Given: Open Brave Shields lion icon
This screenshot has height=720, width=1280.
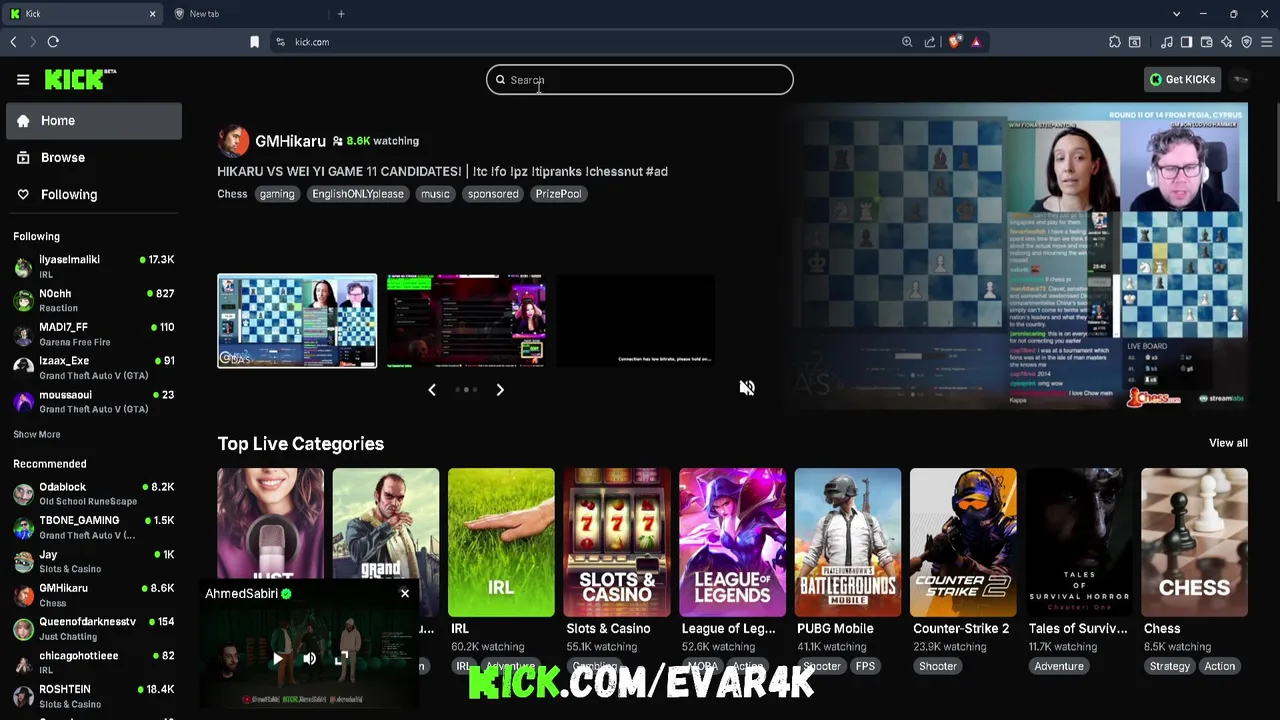Looking at the screenshot, I should point(955,42).
